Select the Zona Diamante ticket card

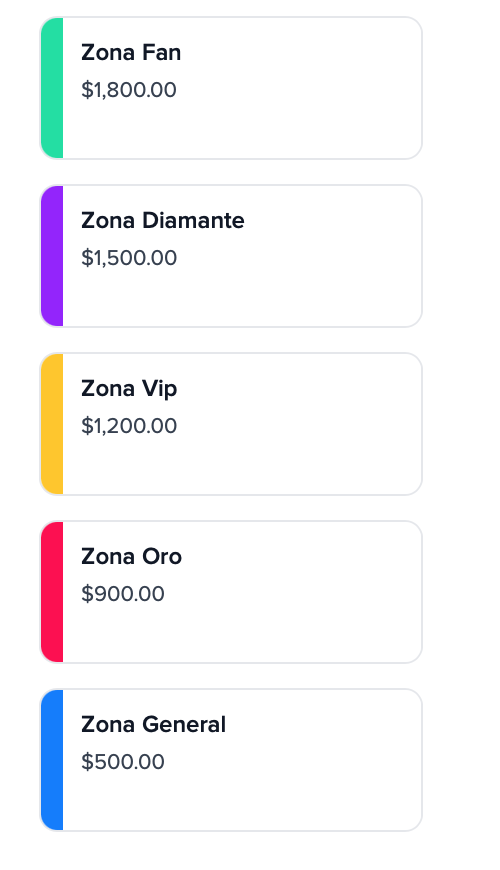click(x=231, y=256)
